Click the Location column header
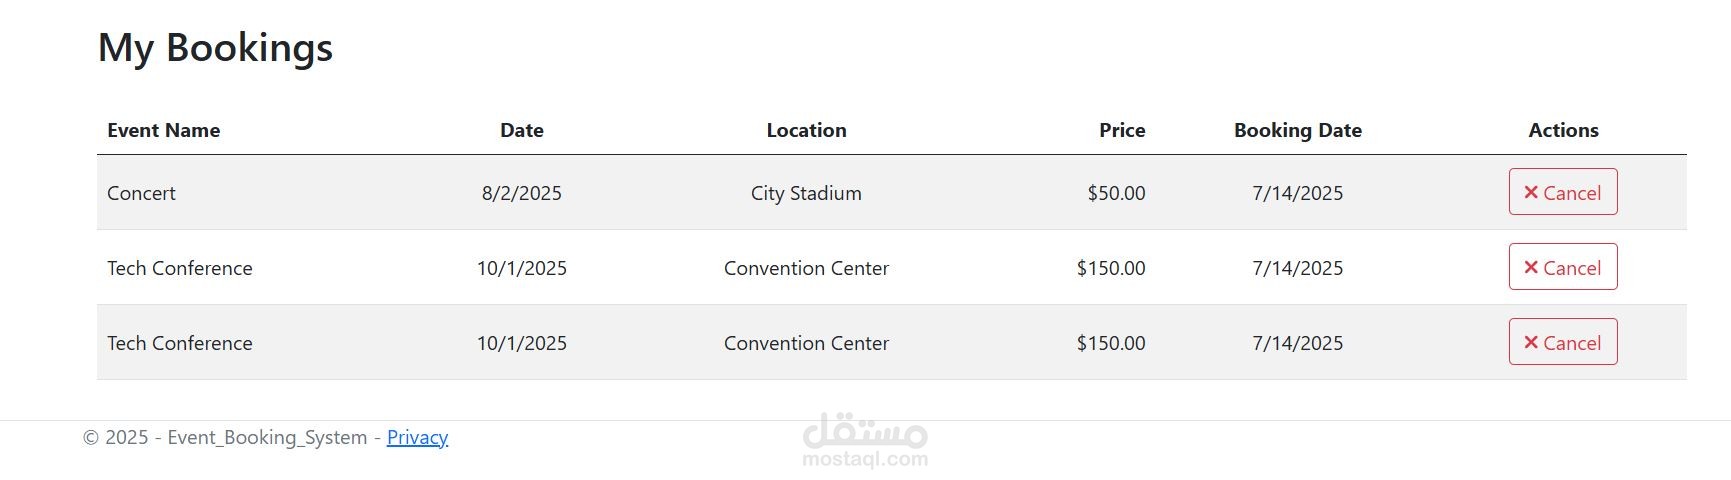 pyautogui.click(x=806, y=130)
